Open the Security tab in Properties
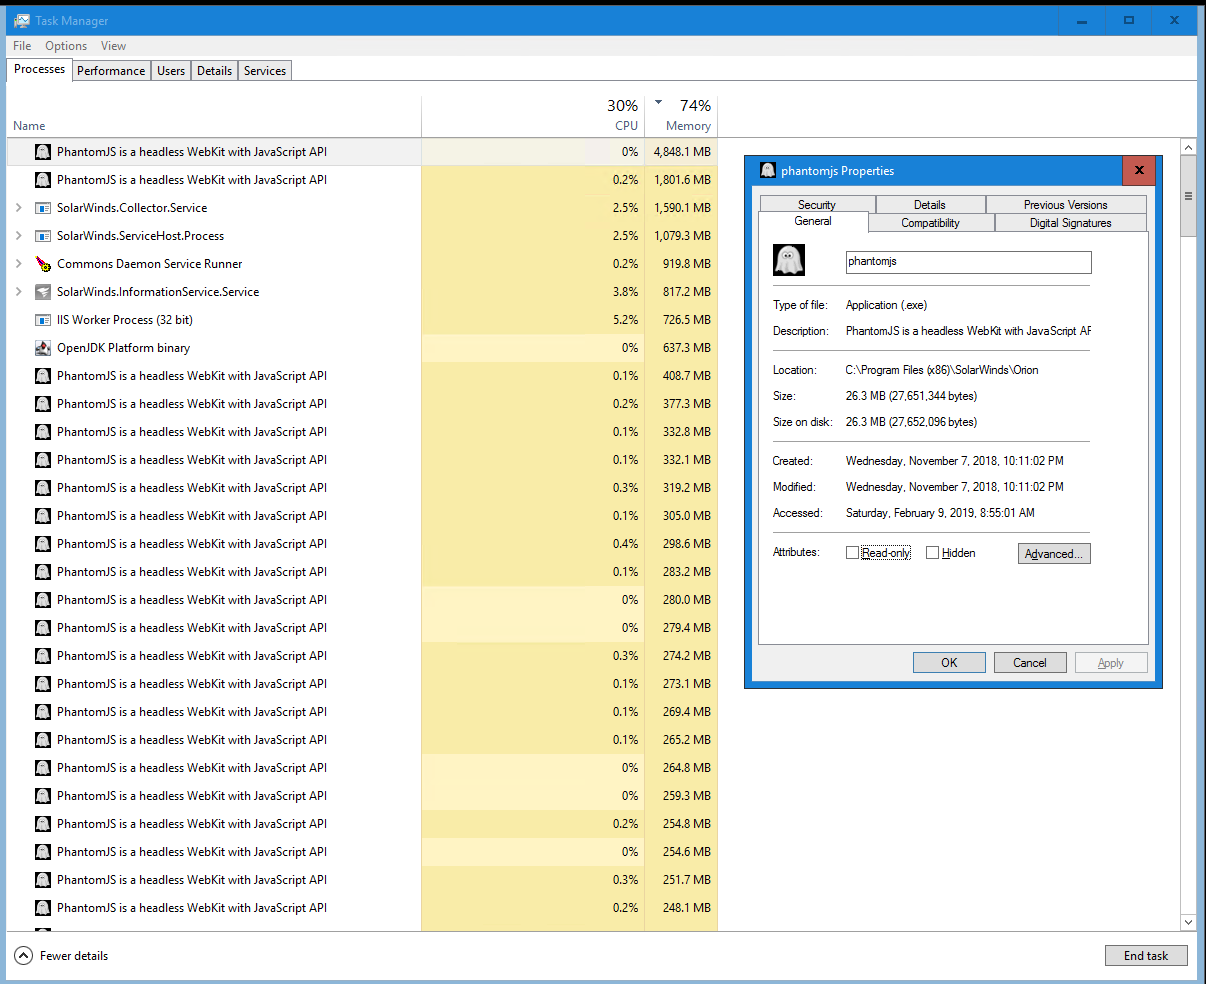 [x=817, y=204]
